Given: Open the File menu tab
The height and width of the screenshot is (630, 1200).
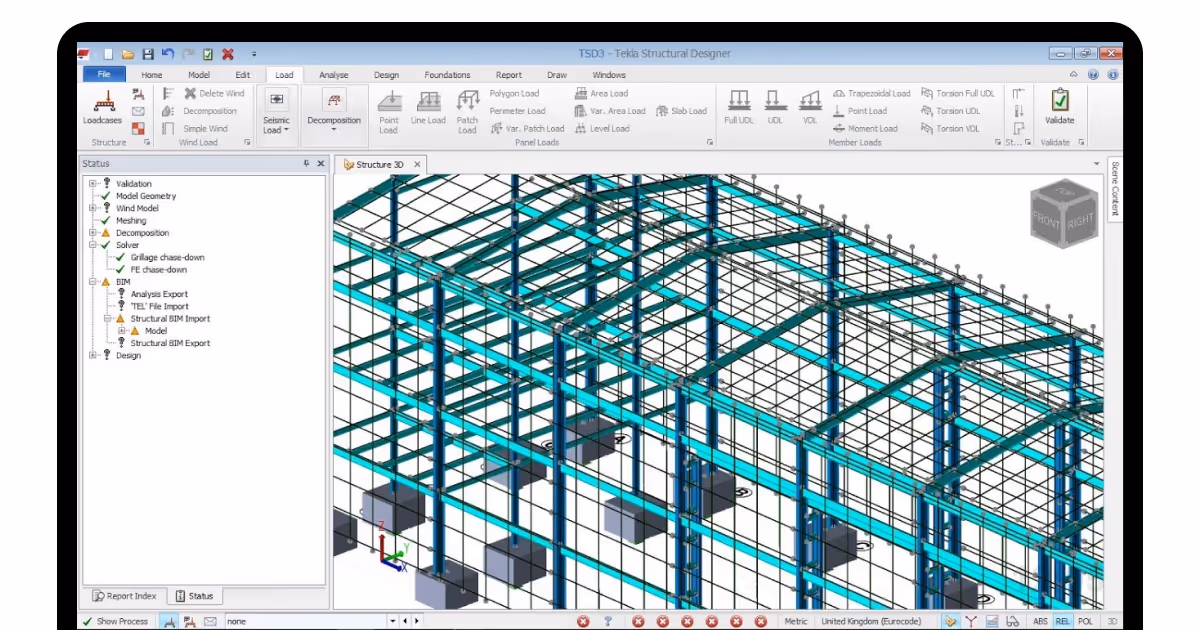Looking at the screenshot, I should pyautogui.click(x=104, y=75).
